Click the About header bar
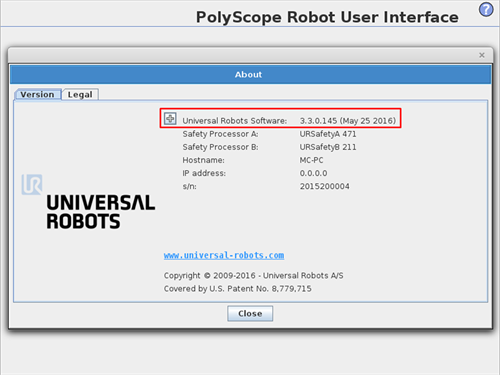500x375 pixels. 250,74
